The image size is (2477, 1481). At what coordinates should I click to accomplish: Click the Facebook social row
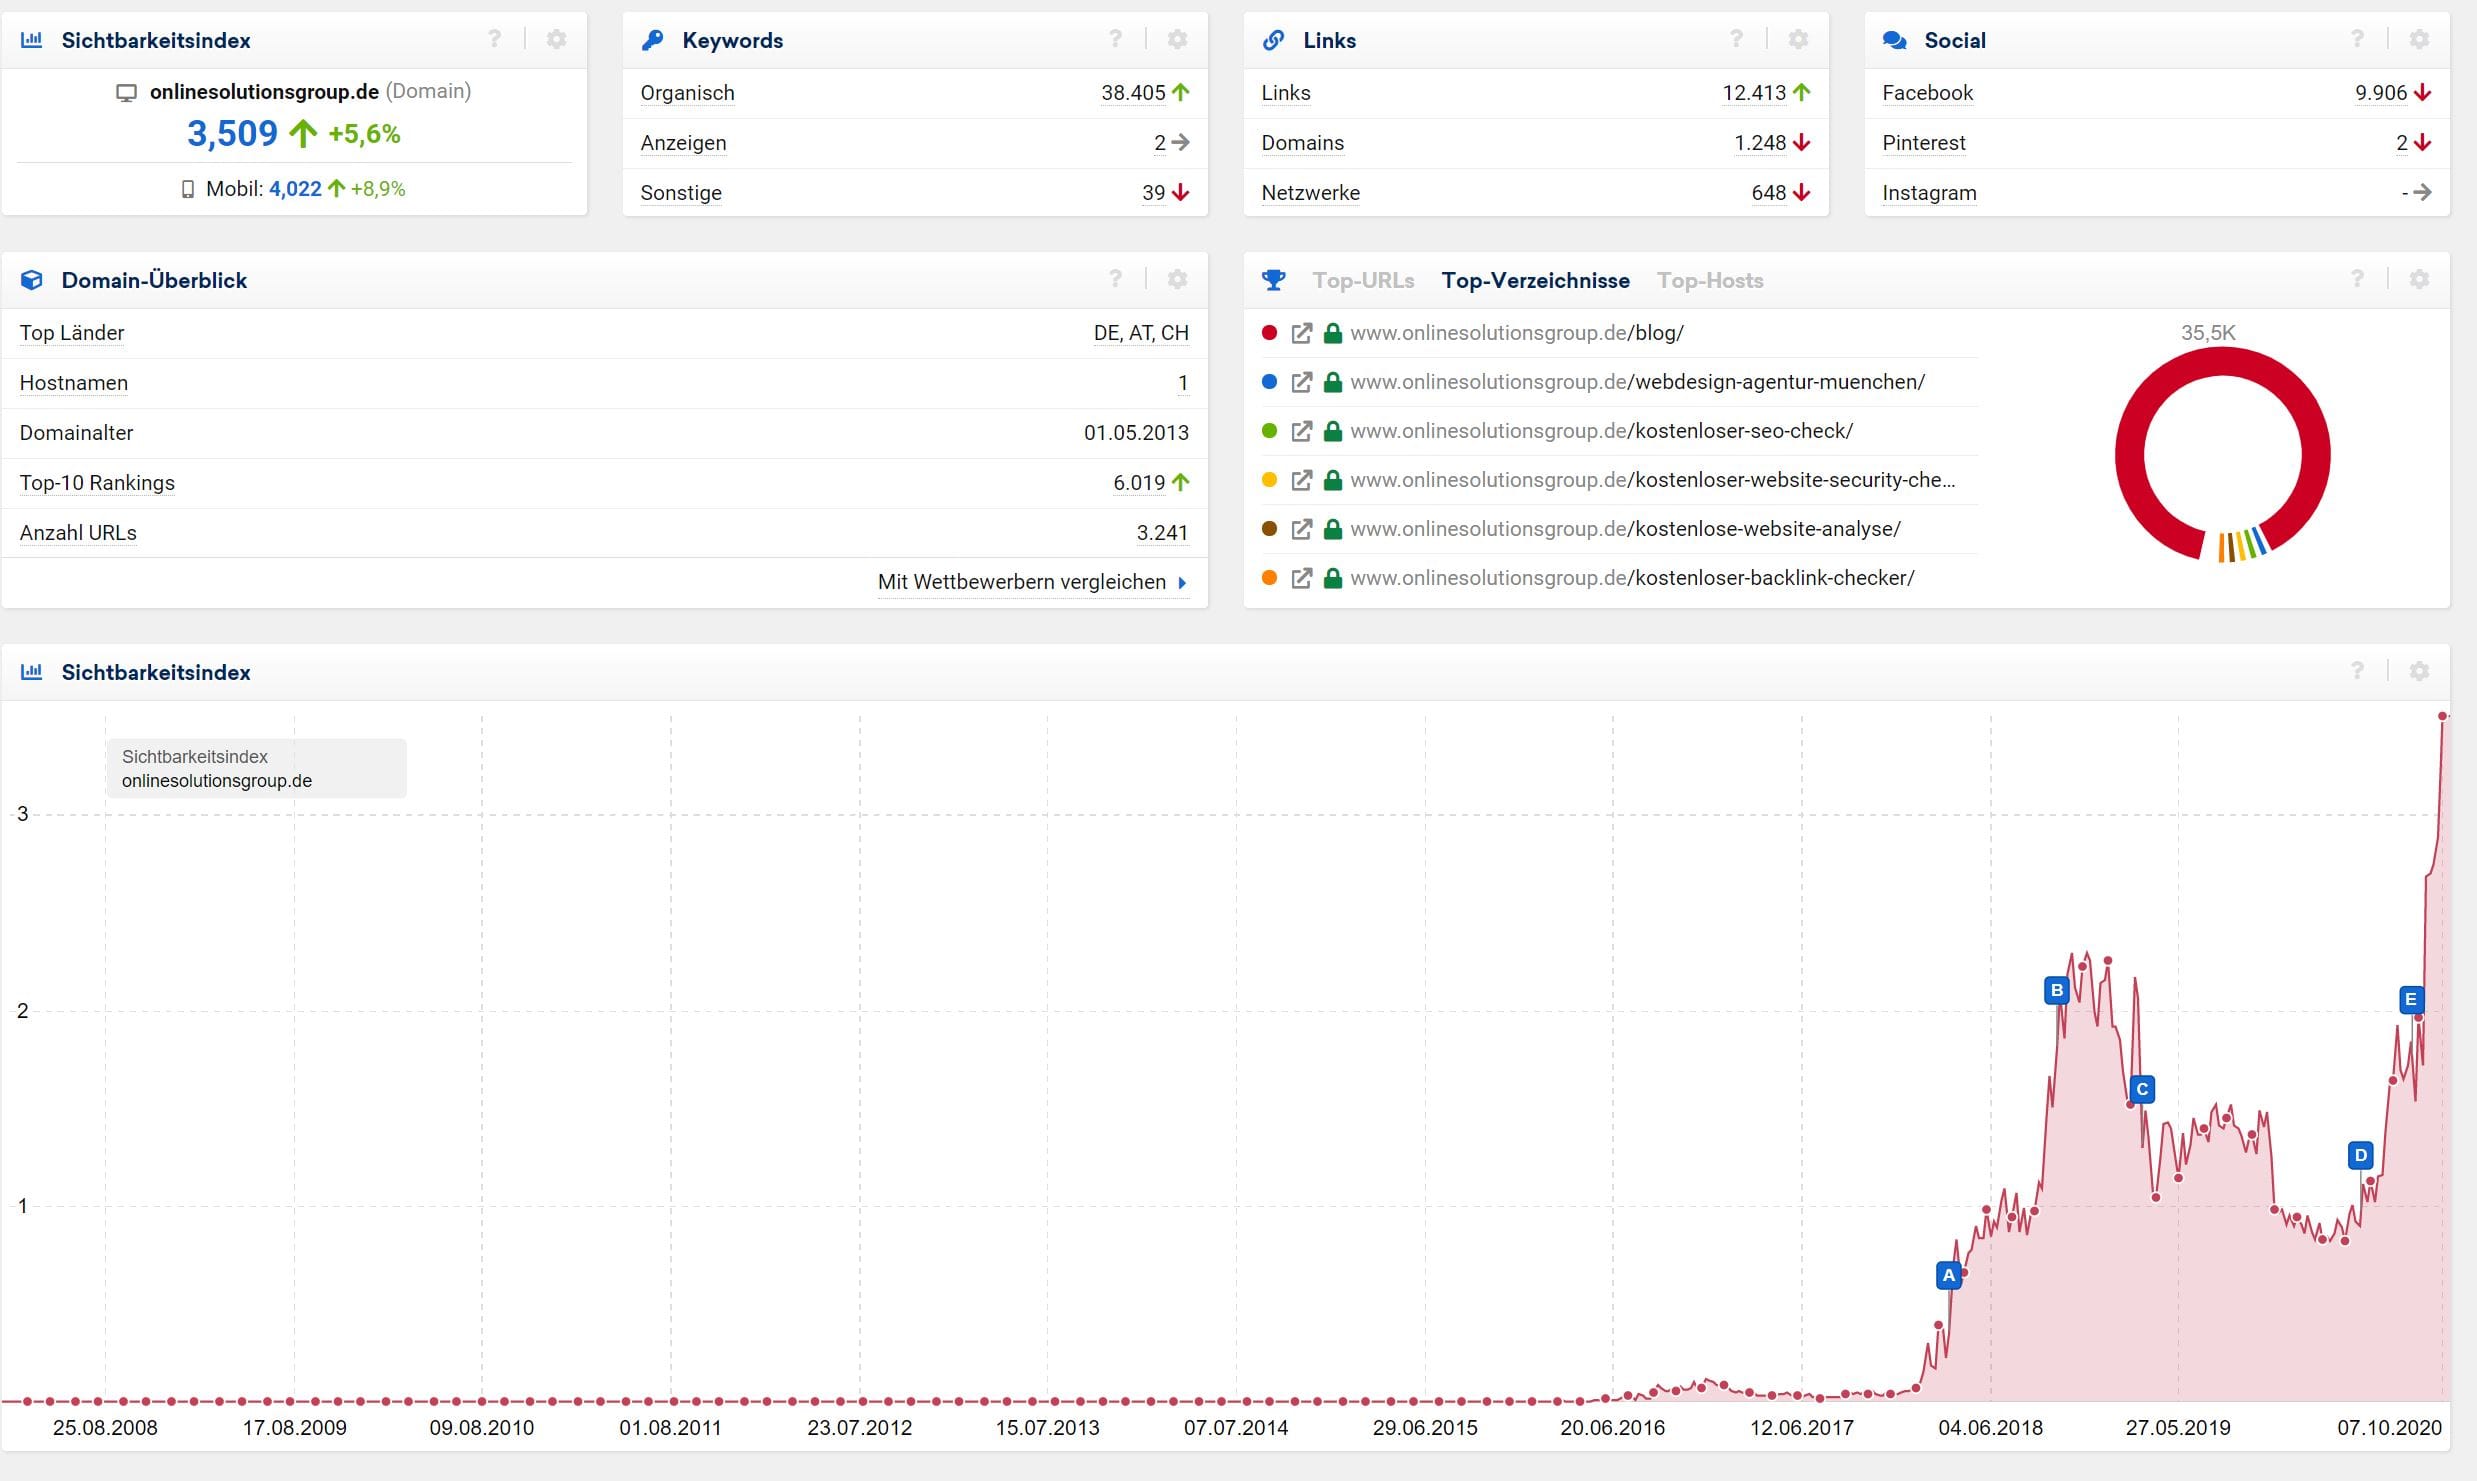pyautogui.click(x=2157, y=93)
